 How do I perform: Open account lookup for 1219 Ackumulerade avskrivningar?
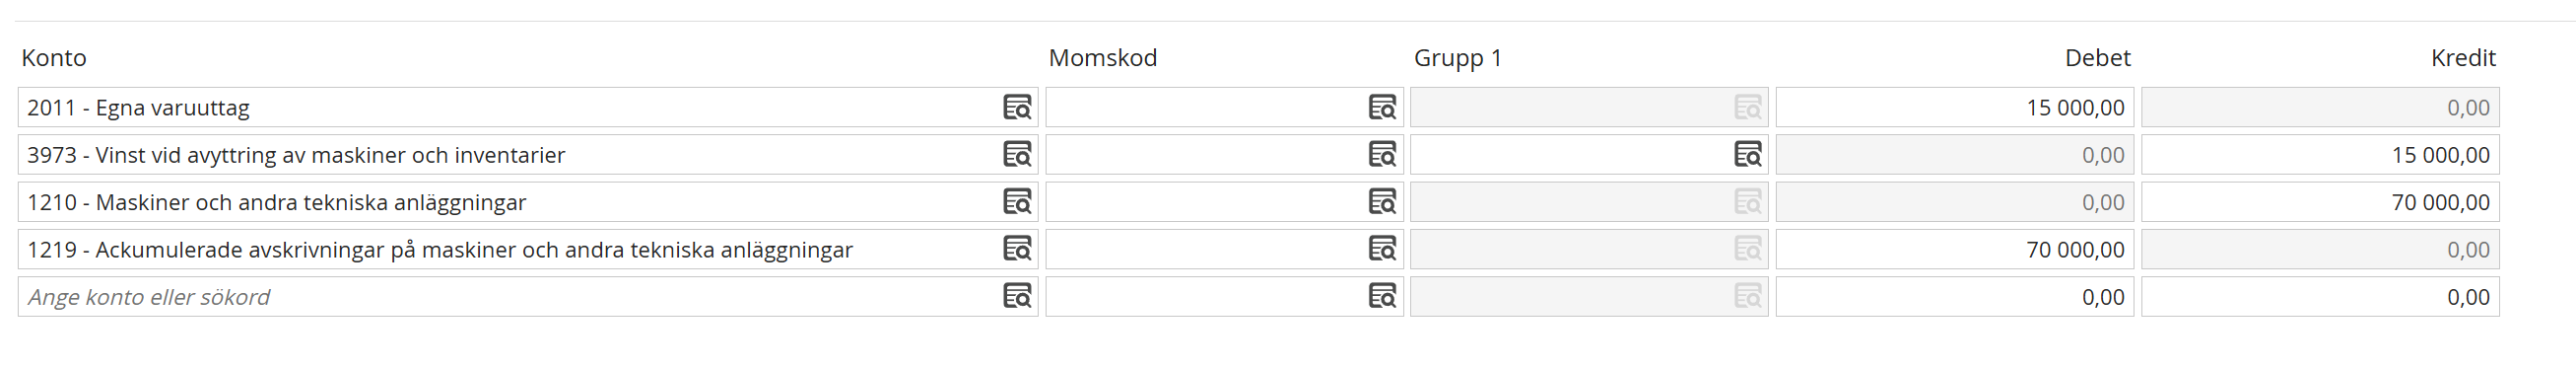1017,249
